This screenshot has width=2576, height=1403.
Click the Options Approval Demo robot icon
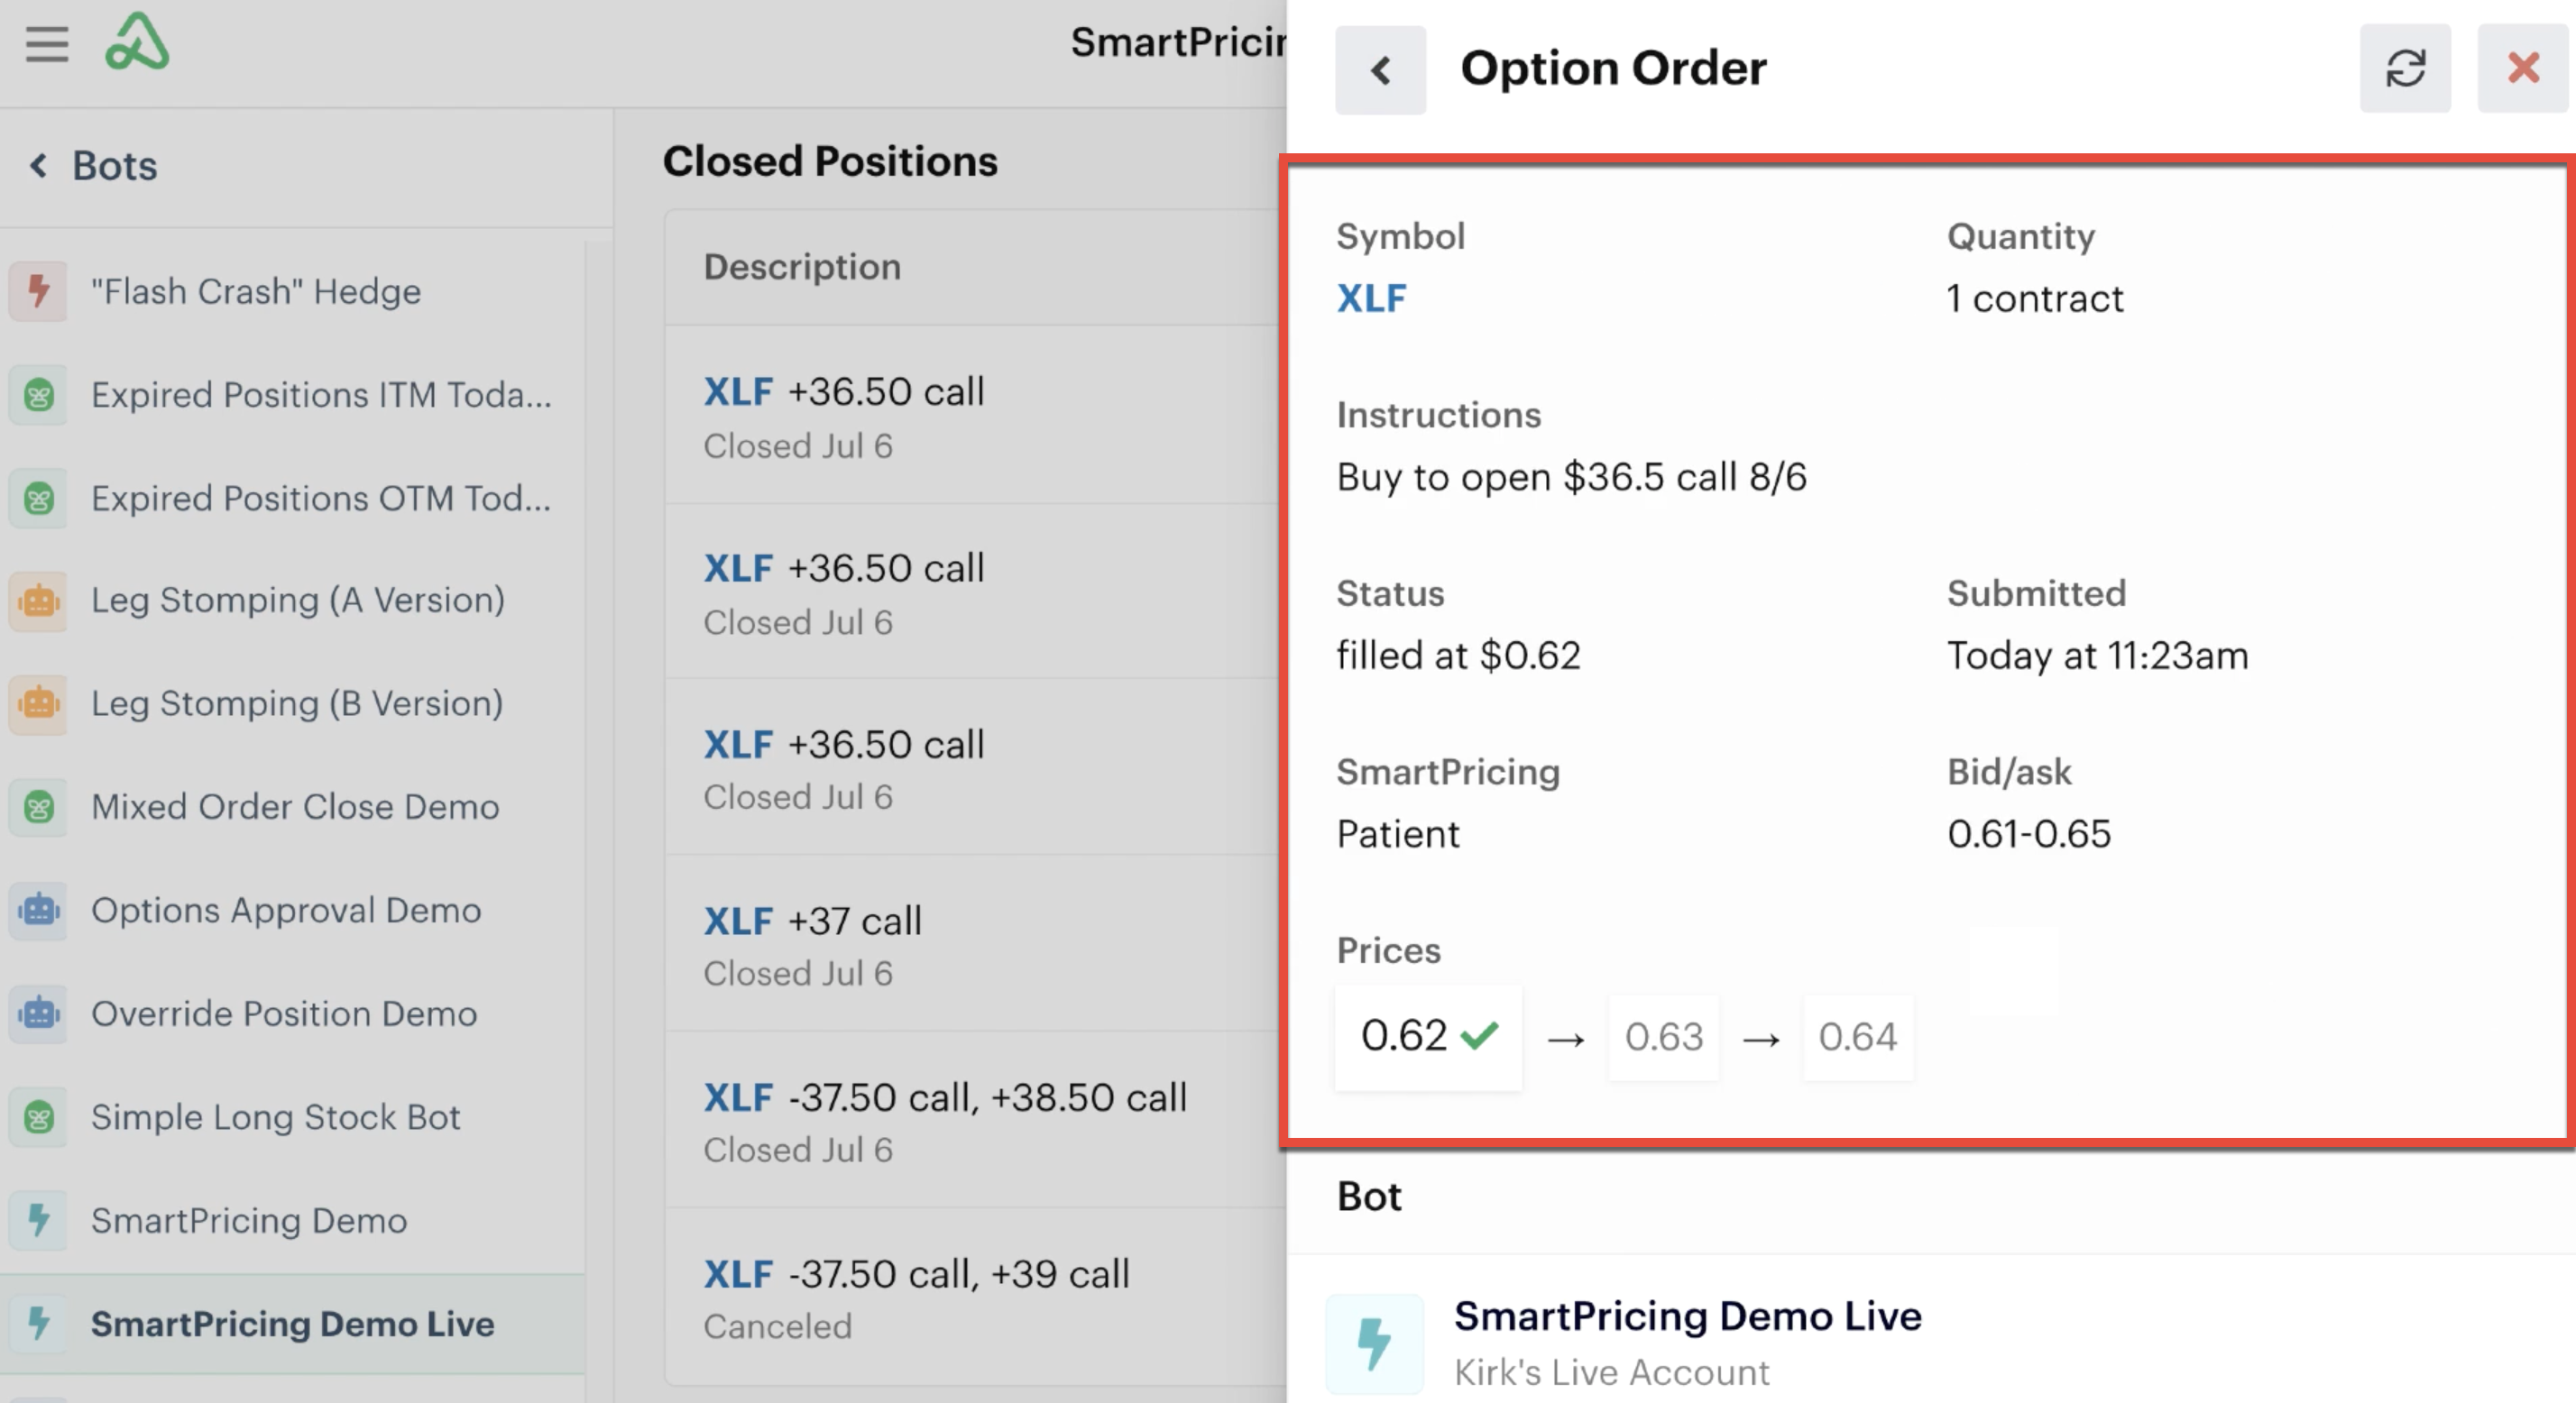click(39, 910)
